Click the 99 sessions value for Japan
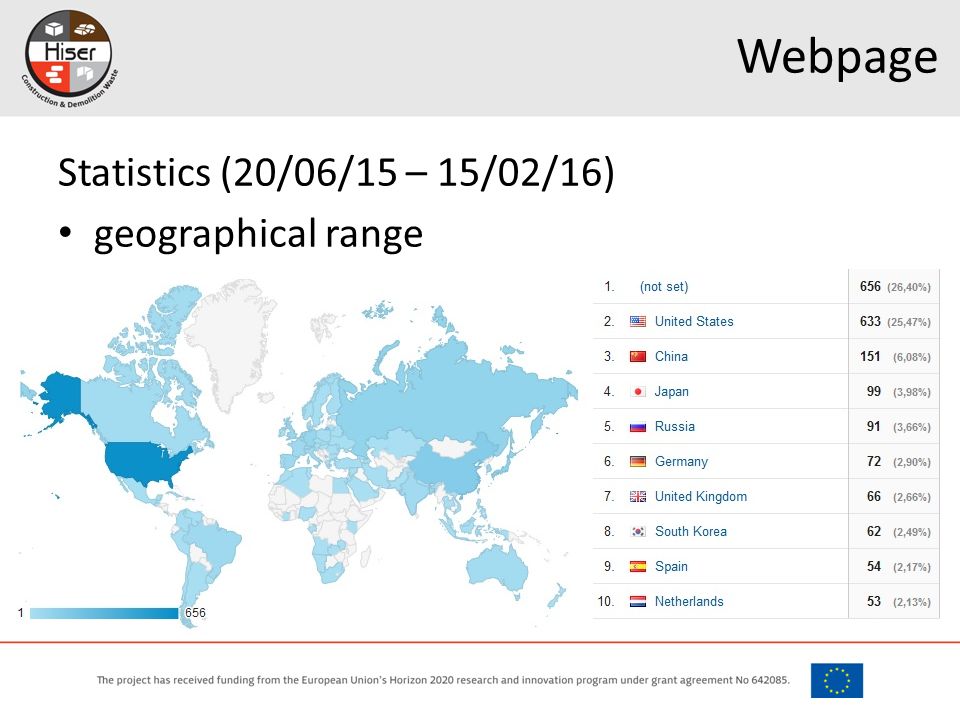Image resolution: width=960 pixels, height=720 pixels. (x=874, y=391)
